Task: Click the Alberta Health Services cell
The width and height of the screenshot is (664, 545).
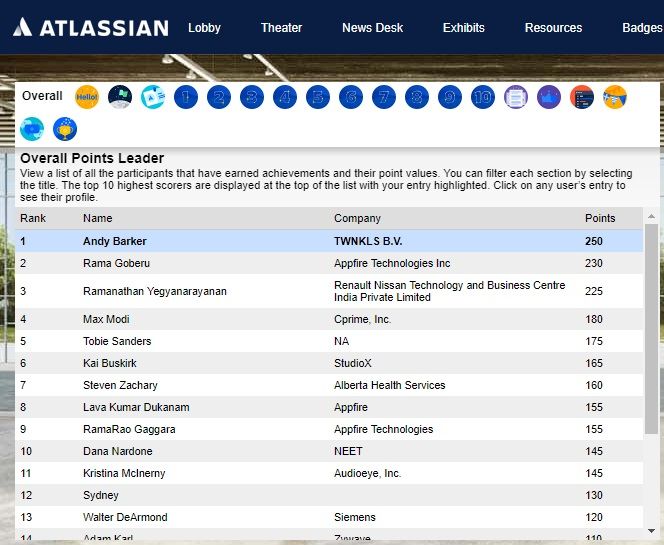Action: coord(390,385)
